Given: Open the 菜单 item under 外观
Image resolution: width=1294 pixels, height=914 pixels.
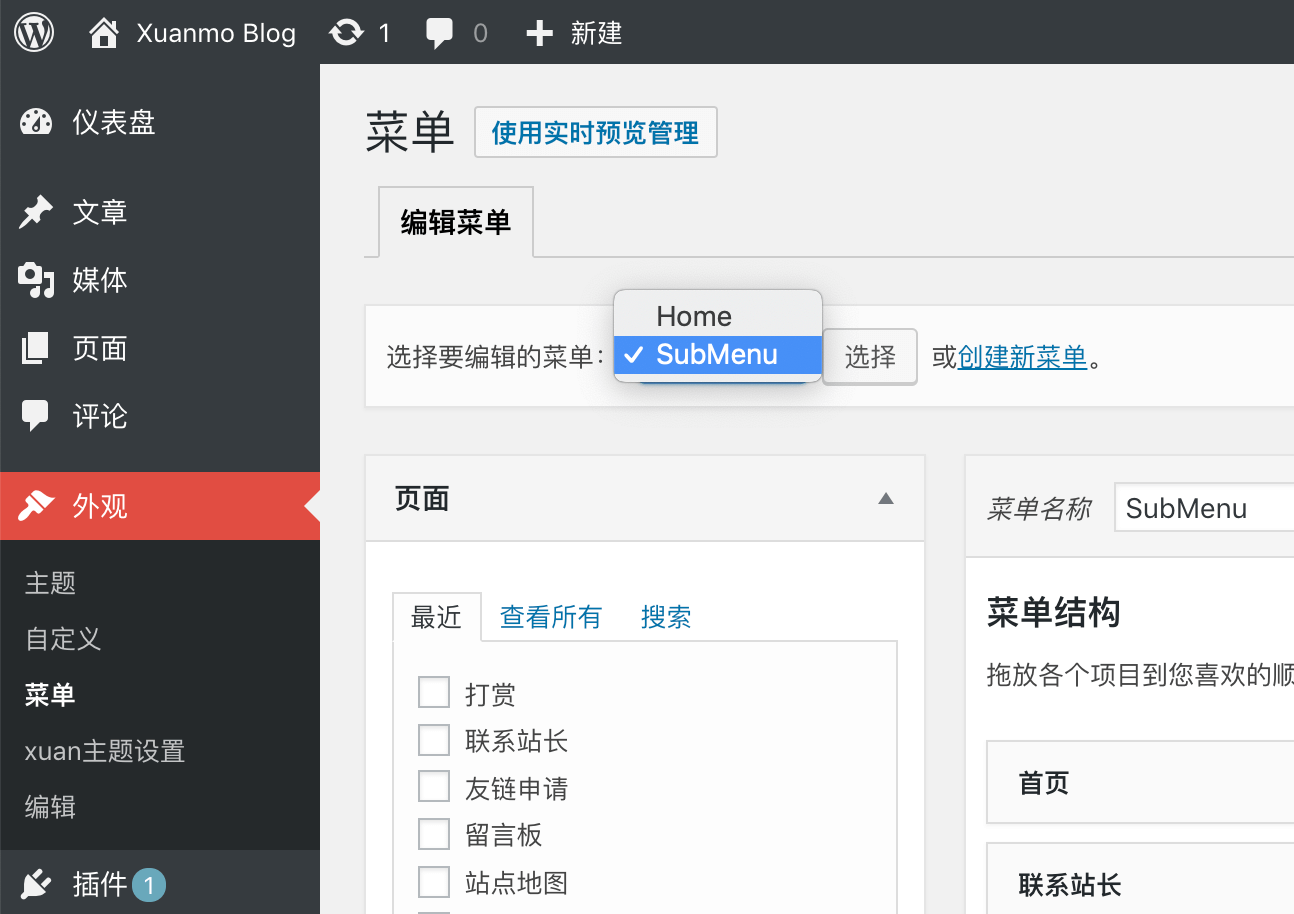Looking at the screenshot, I should [x=51, y=695].
